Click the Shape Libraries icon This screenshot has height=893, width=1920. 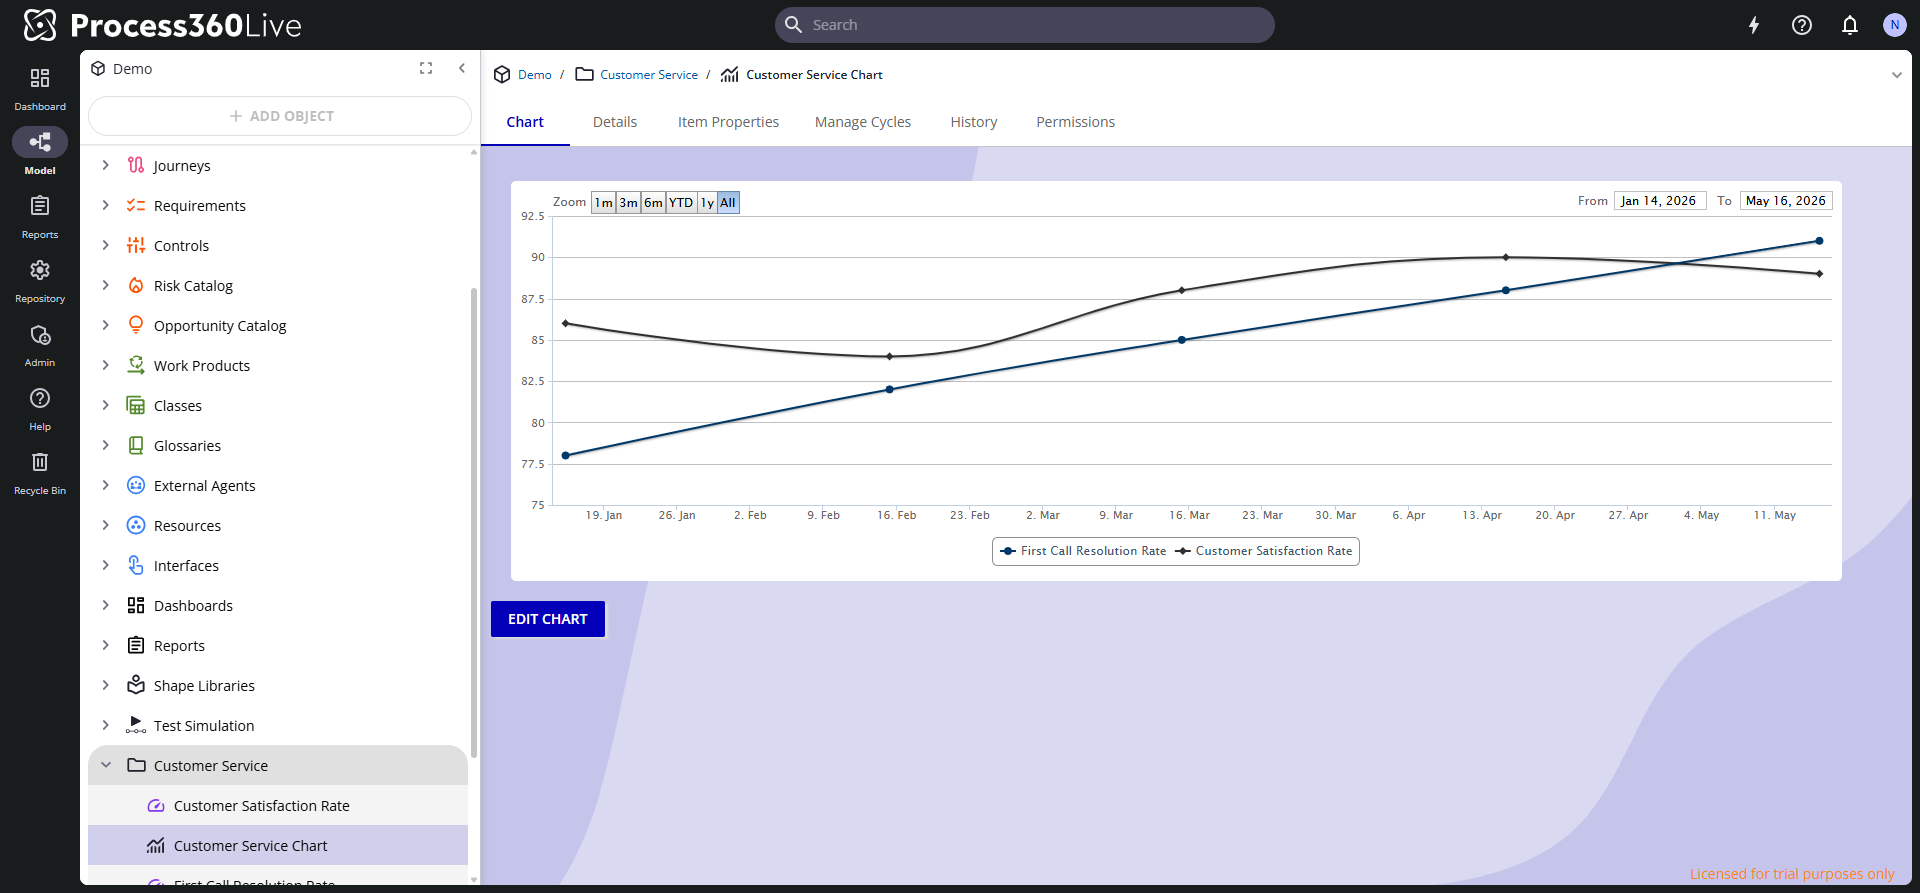coord(136,685)
